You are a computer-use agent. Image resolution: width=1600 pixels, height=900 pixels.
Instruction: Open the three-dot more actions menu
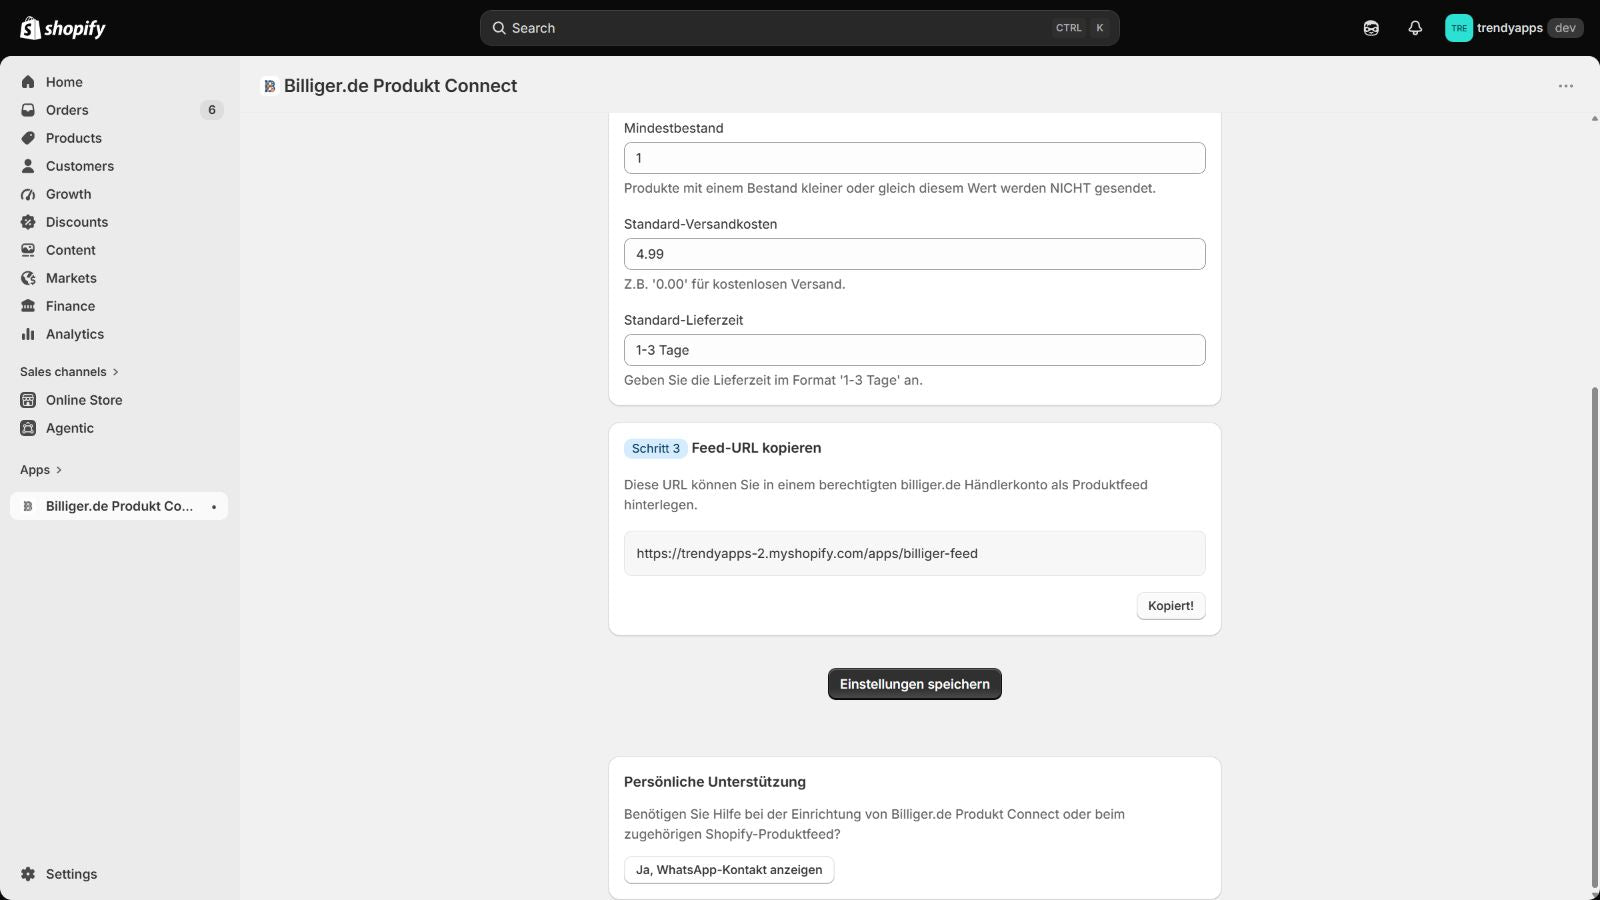(x=1566, y=86)
